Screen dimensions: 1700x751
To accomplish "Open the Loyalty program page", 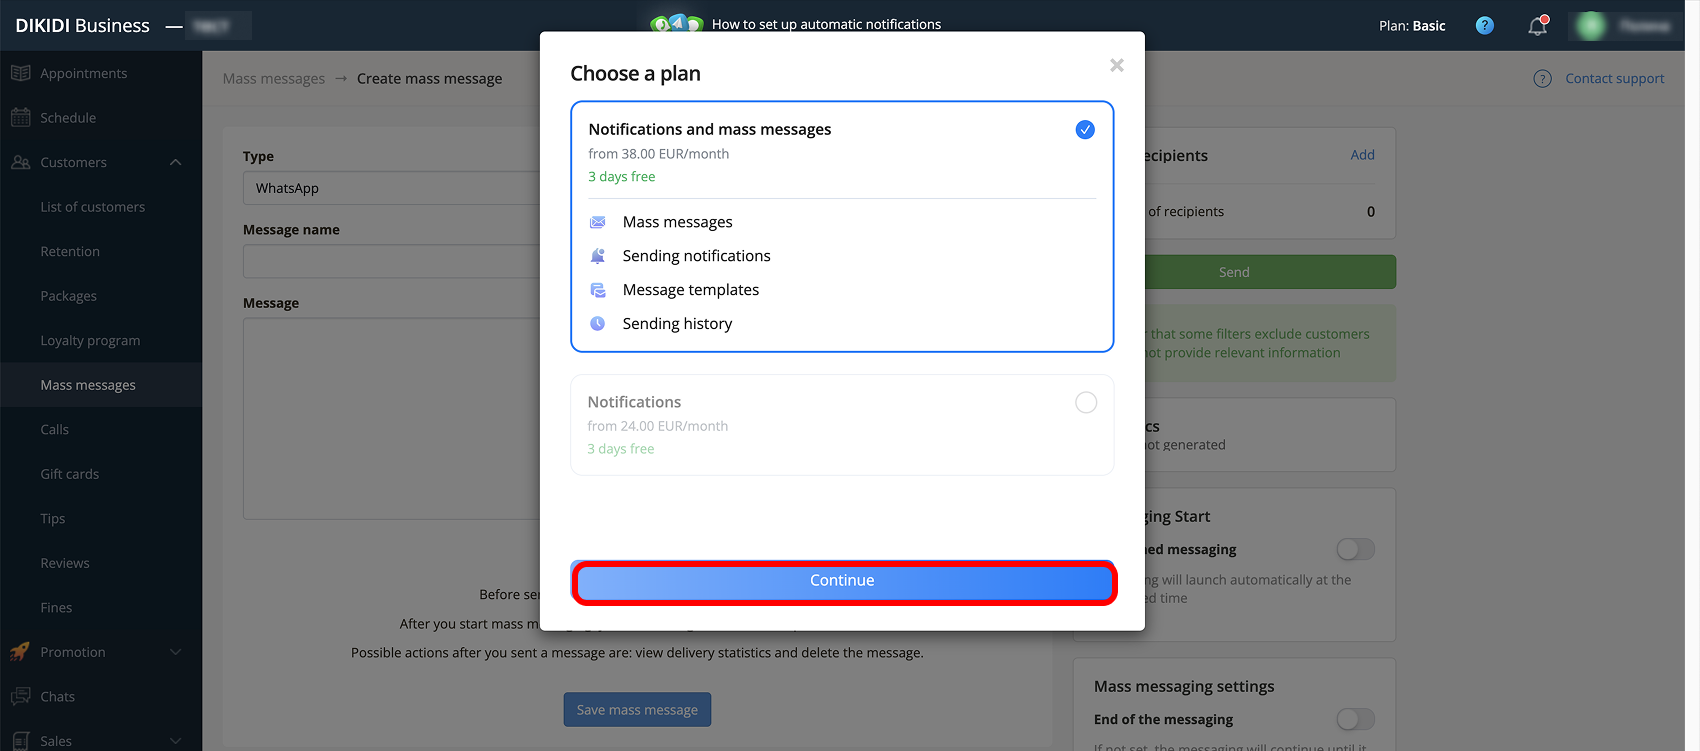I will coord(90,341).
